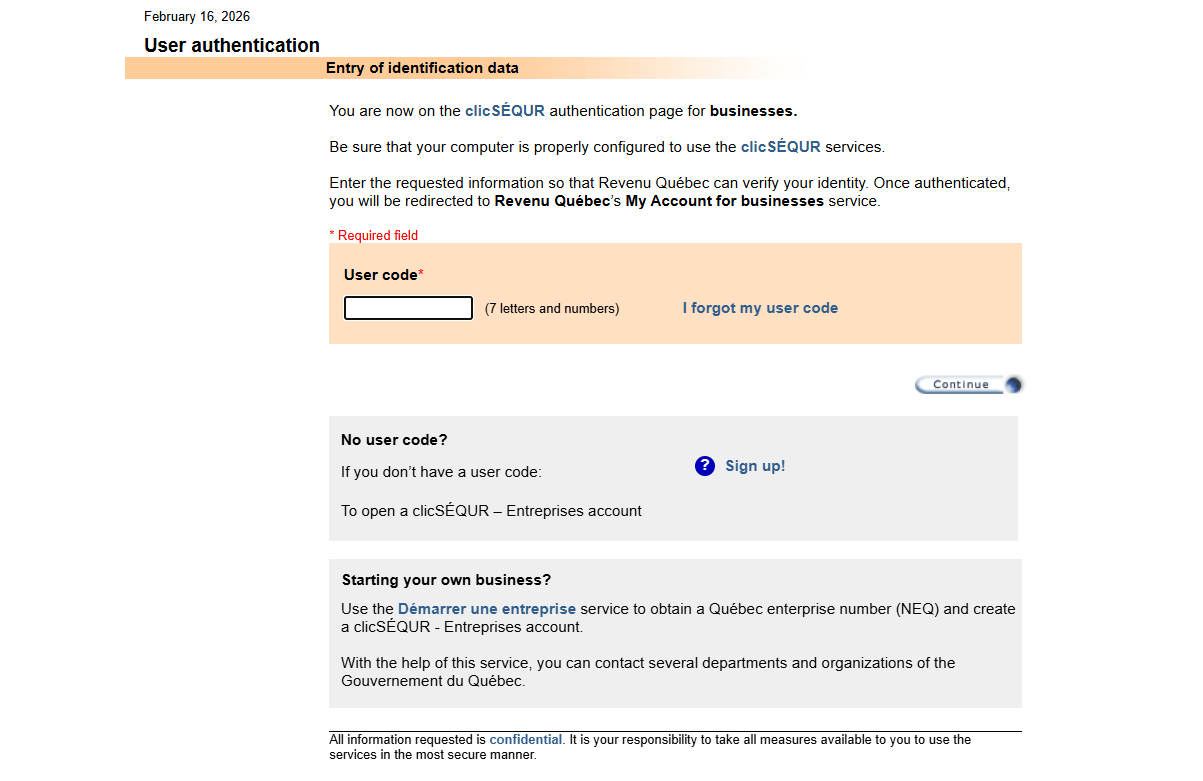Click the round arrow icon on Continue
Image resolution: width=1203 pixels, height=781 pixels.
1013,385
